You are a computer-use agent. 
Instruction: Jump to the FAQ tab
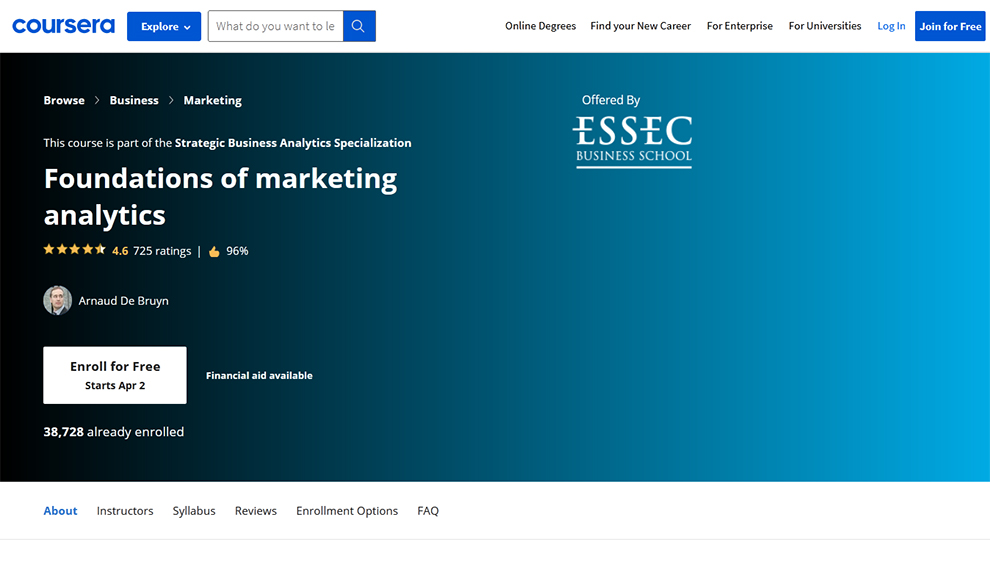pyautogui.click(x=427, y=510)
